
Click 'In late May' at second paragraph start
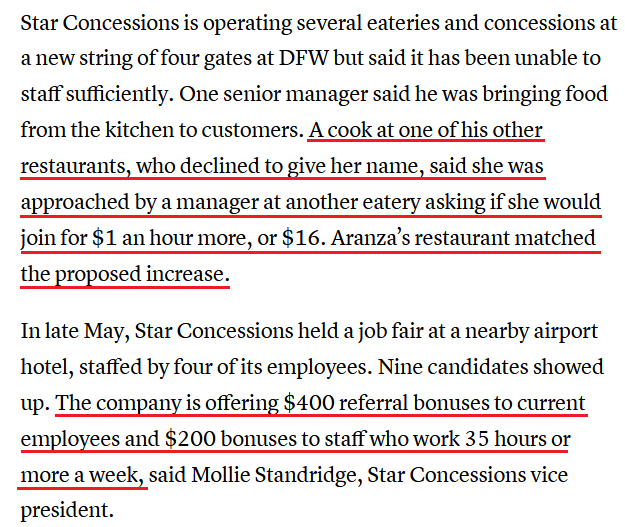[x=75, y=332]
